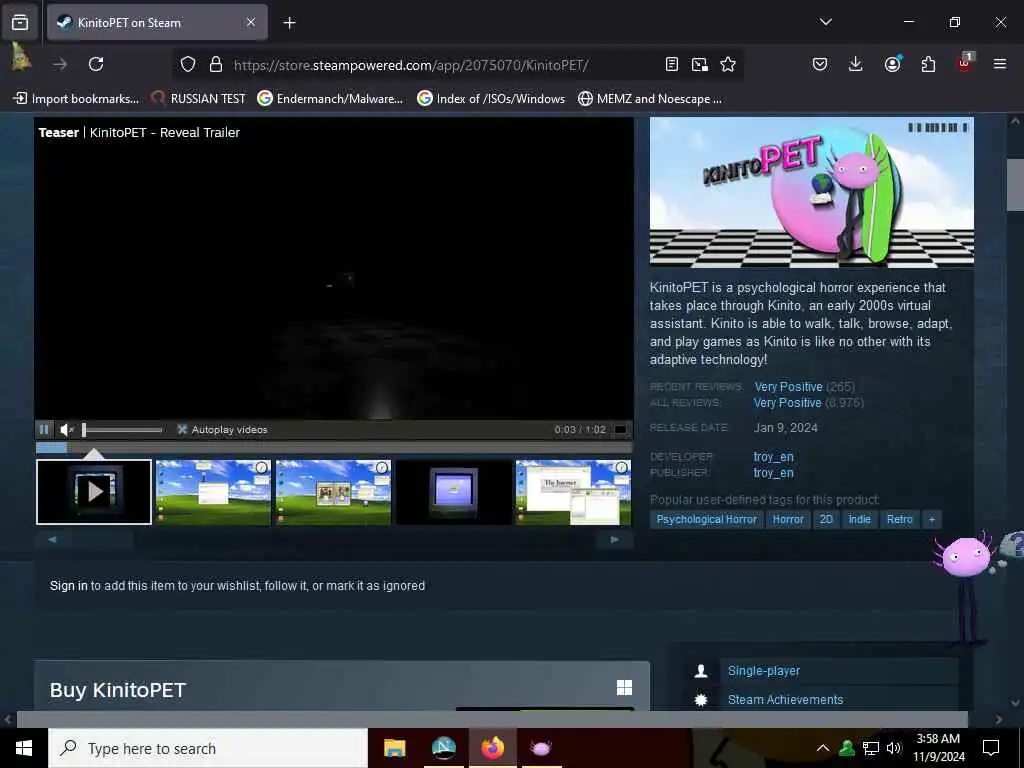Adjust the trailer volume slider
1024x768 pixels.
point(122,430)
